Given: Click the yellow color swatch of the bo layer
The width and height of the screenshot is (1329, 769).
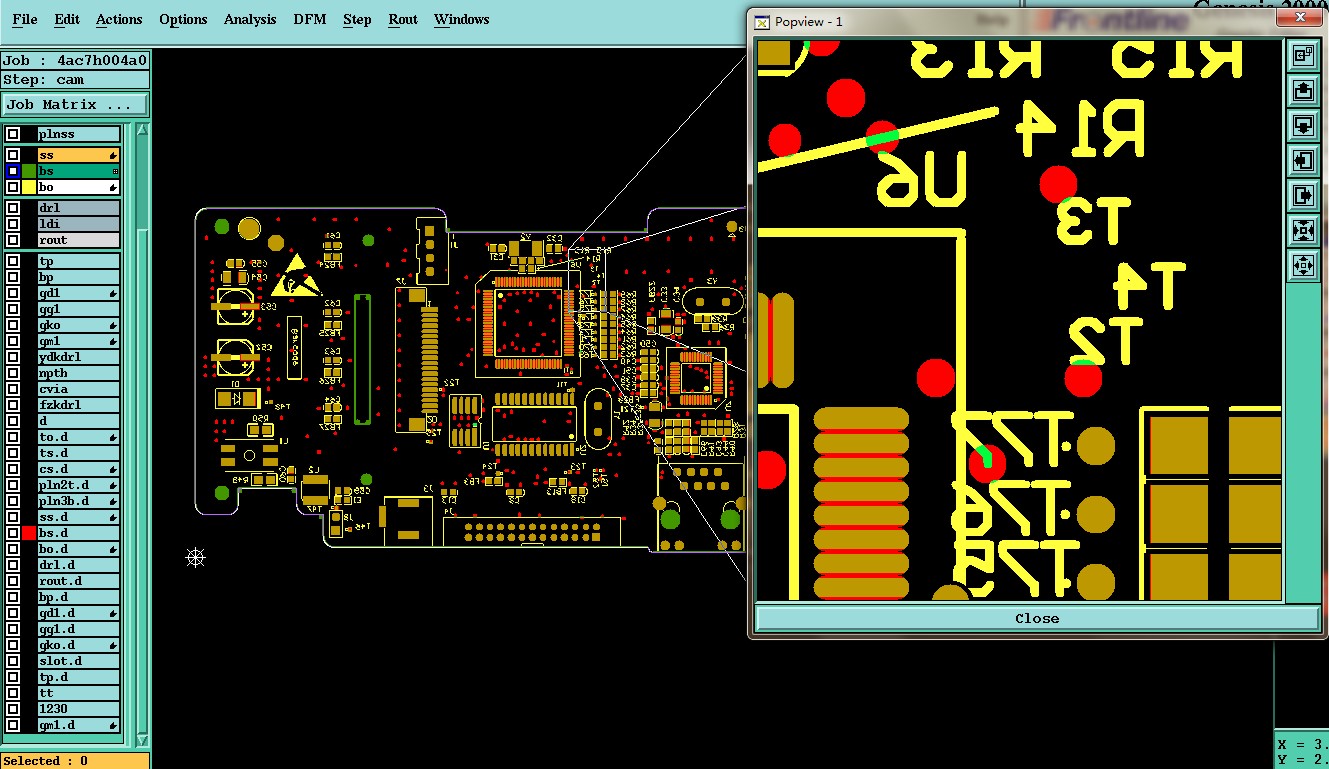Looking at the screenshot, I should click(29, 188).
